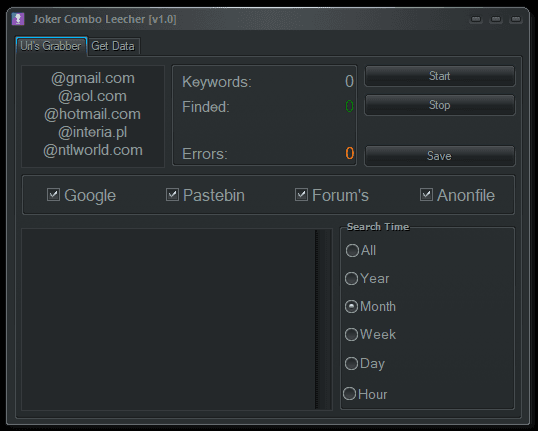This screenshot has height=431, width=538.
Task: Switch to the Get Data tab
Action: coord(113,46)
